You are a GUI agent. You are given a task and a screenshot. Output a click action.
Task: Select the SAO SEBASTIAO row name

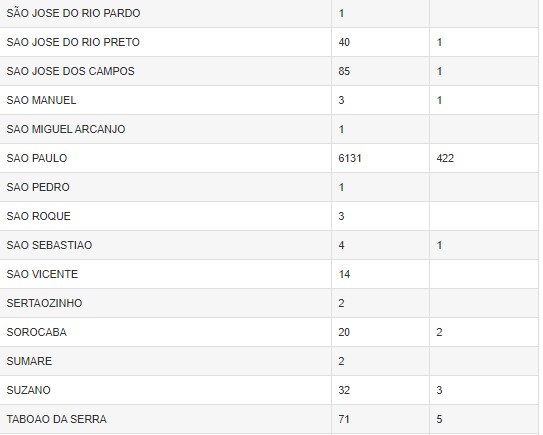coord(49,245)
